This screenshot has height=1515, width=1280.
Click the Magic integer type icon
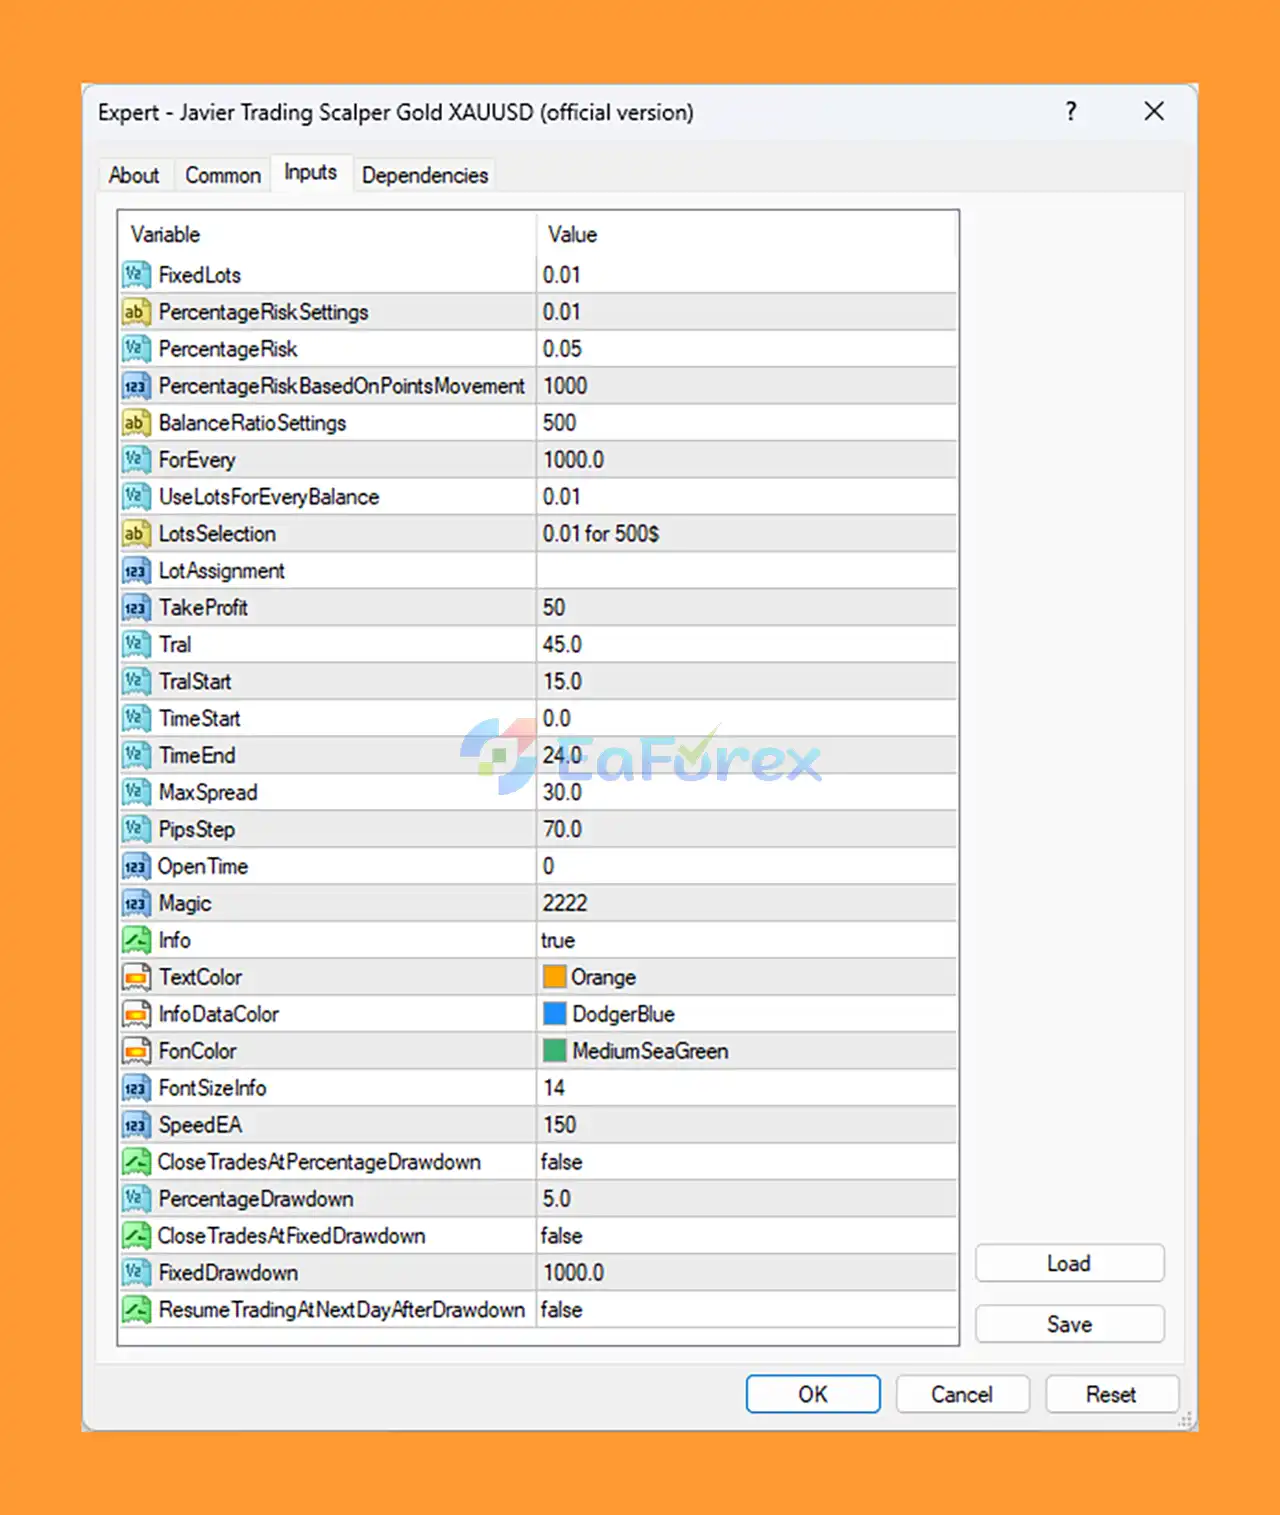[x=135, y=904]
